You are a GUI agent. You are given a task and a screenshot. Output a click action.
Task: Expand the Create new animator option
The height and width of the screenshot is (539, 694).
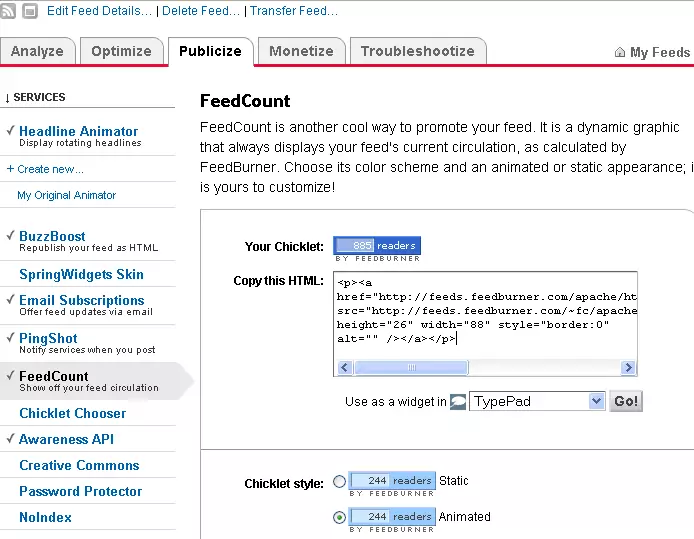(x=45, y=169)
